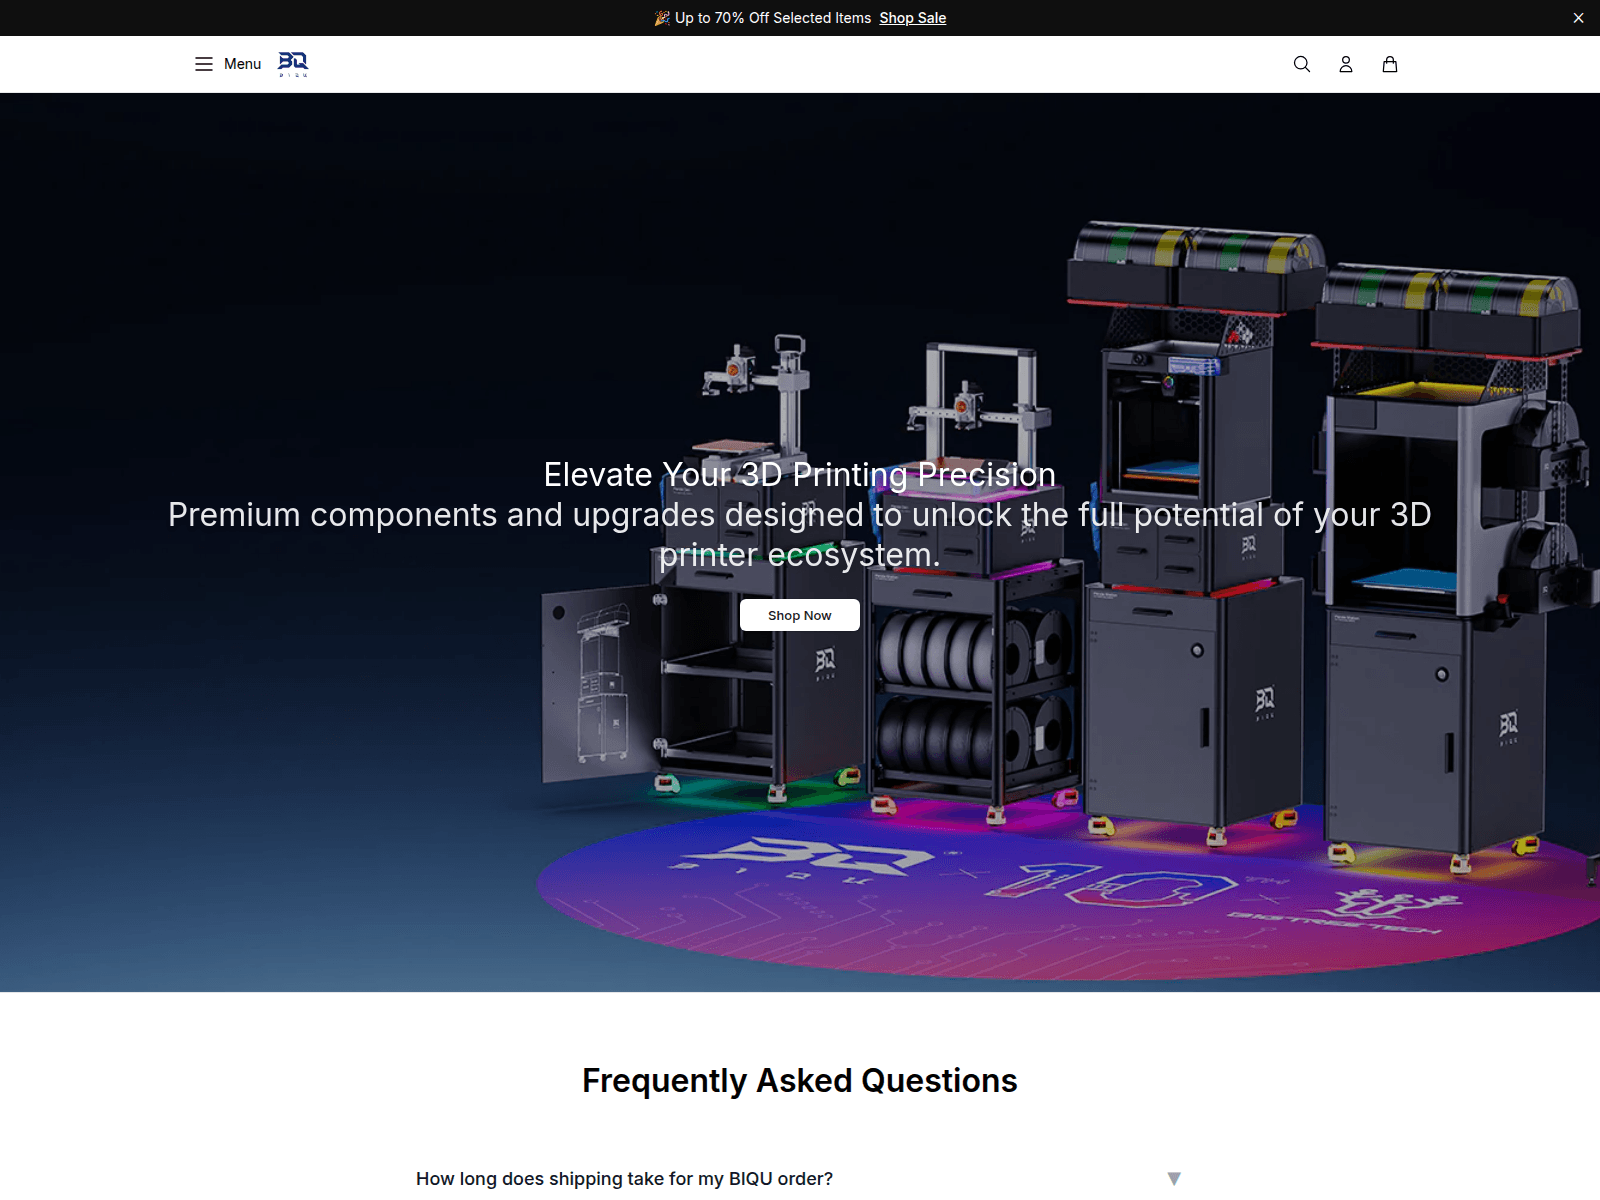
Task: Dismiss the promo banner with X
Action: click(1578, 18)
